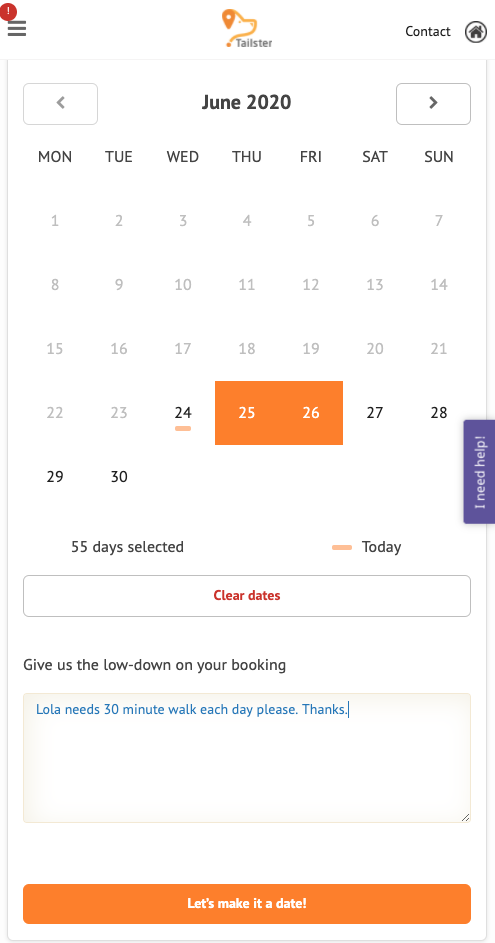Click the red notification alert badge
The height and width of the screenshot is (943, 495).
(x=8, y=11)
